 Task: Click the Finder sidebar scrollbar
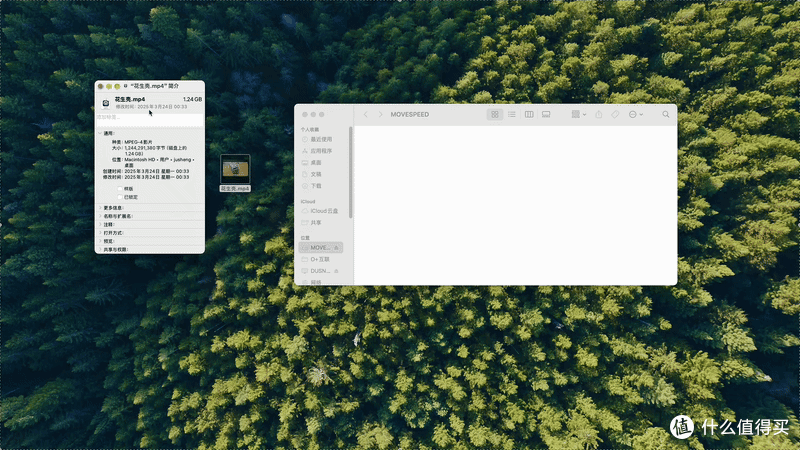coord(351,172)
